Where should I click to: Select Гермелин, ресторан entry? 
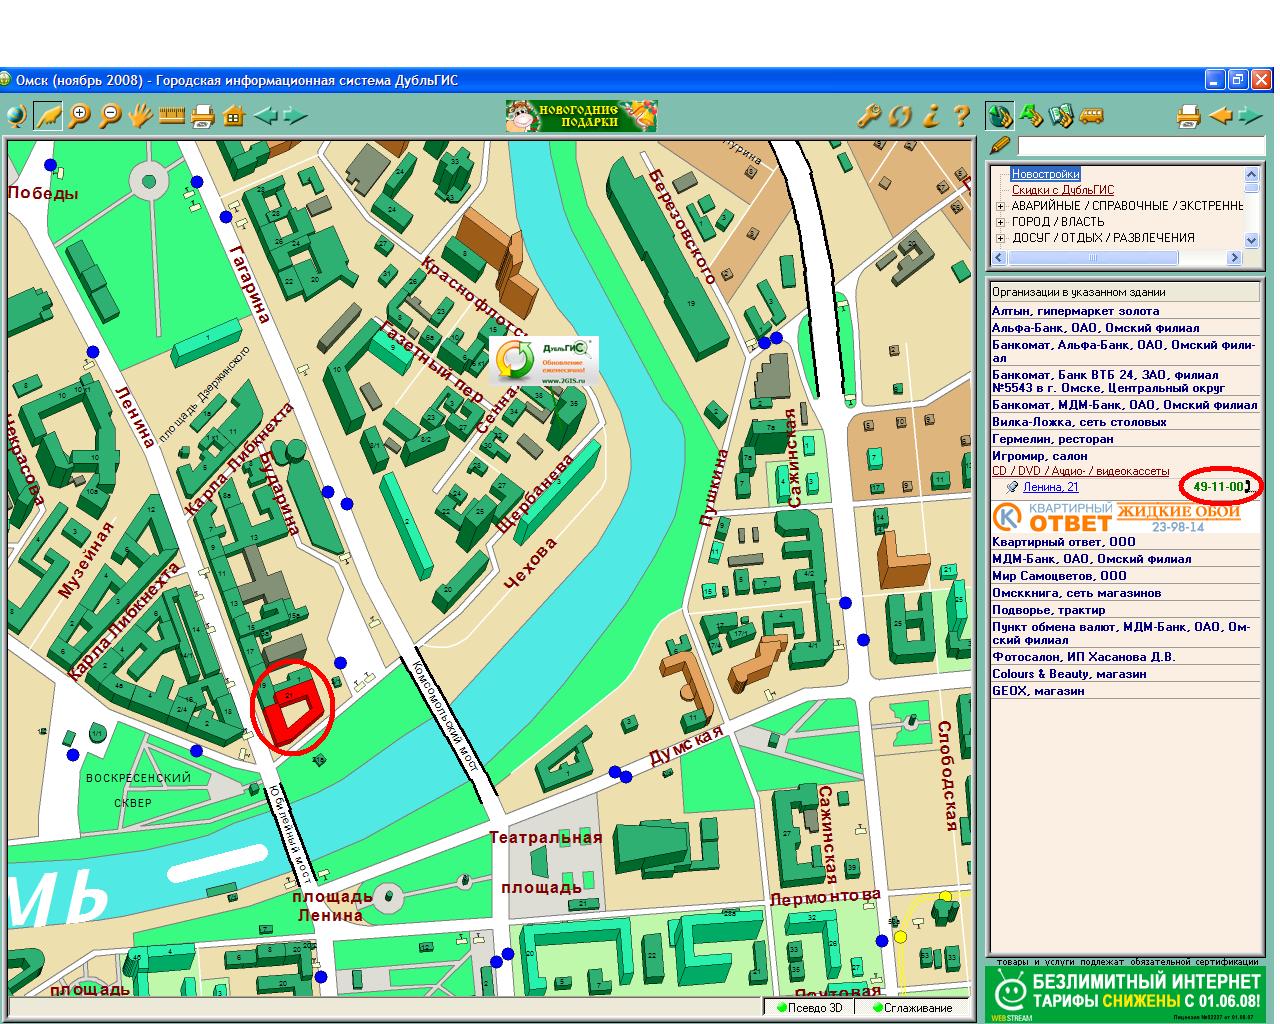[1125, 439]
